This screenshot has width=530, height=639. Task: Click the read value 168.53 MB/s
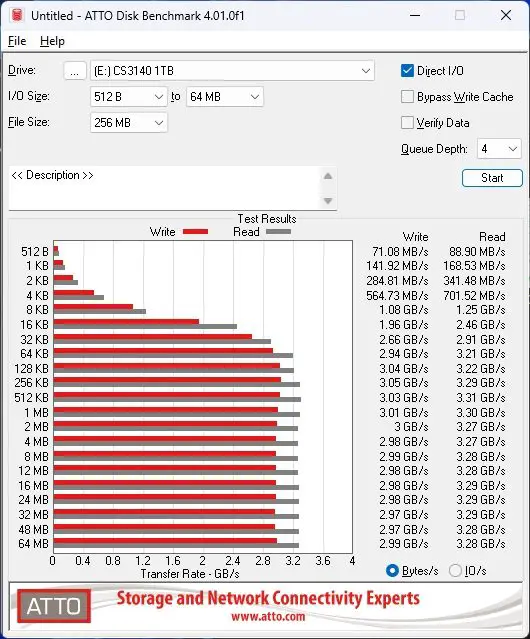coord(474,266)
